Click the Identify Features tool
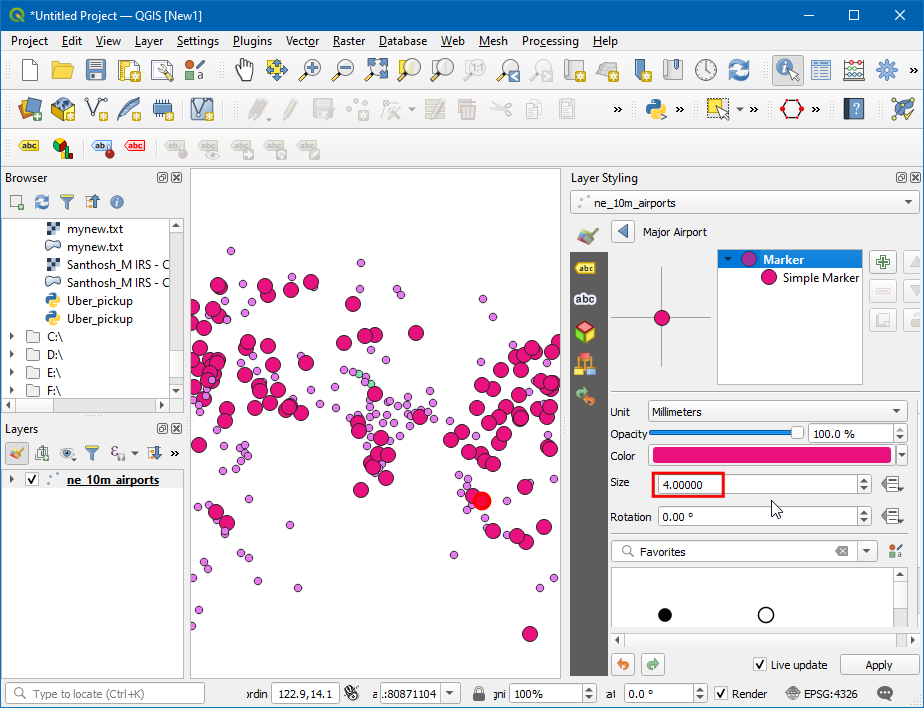 coord(787,70)
